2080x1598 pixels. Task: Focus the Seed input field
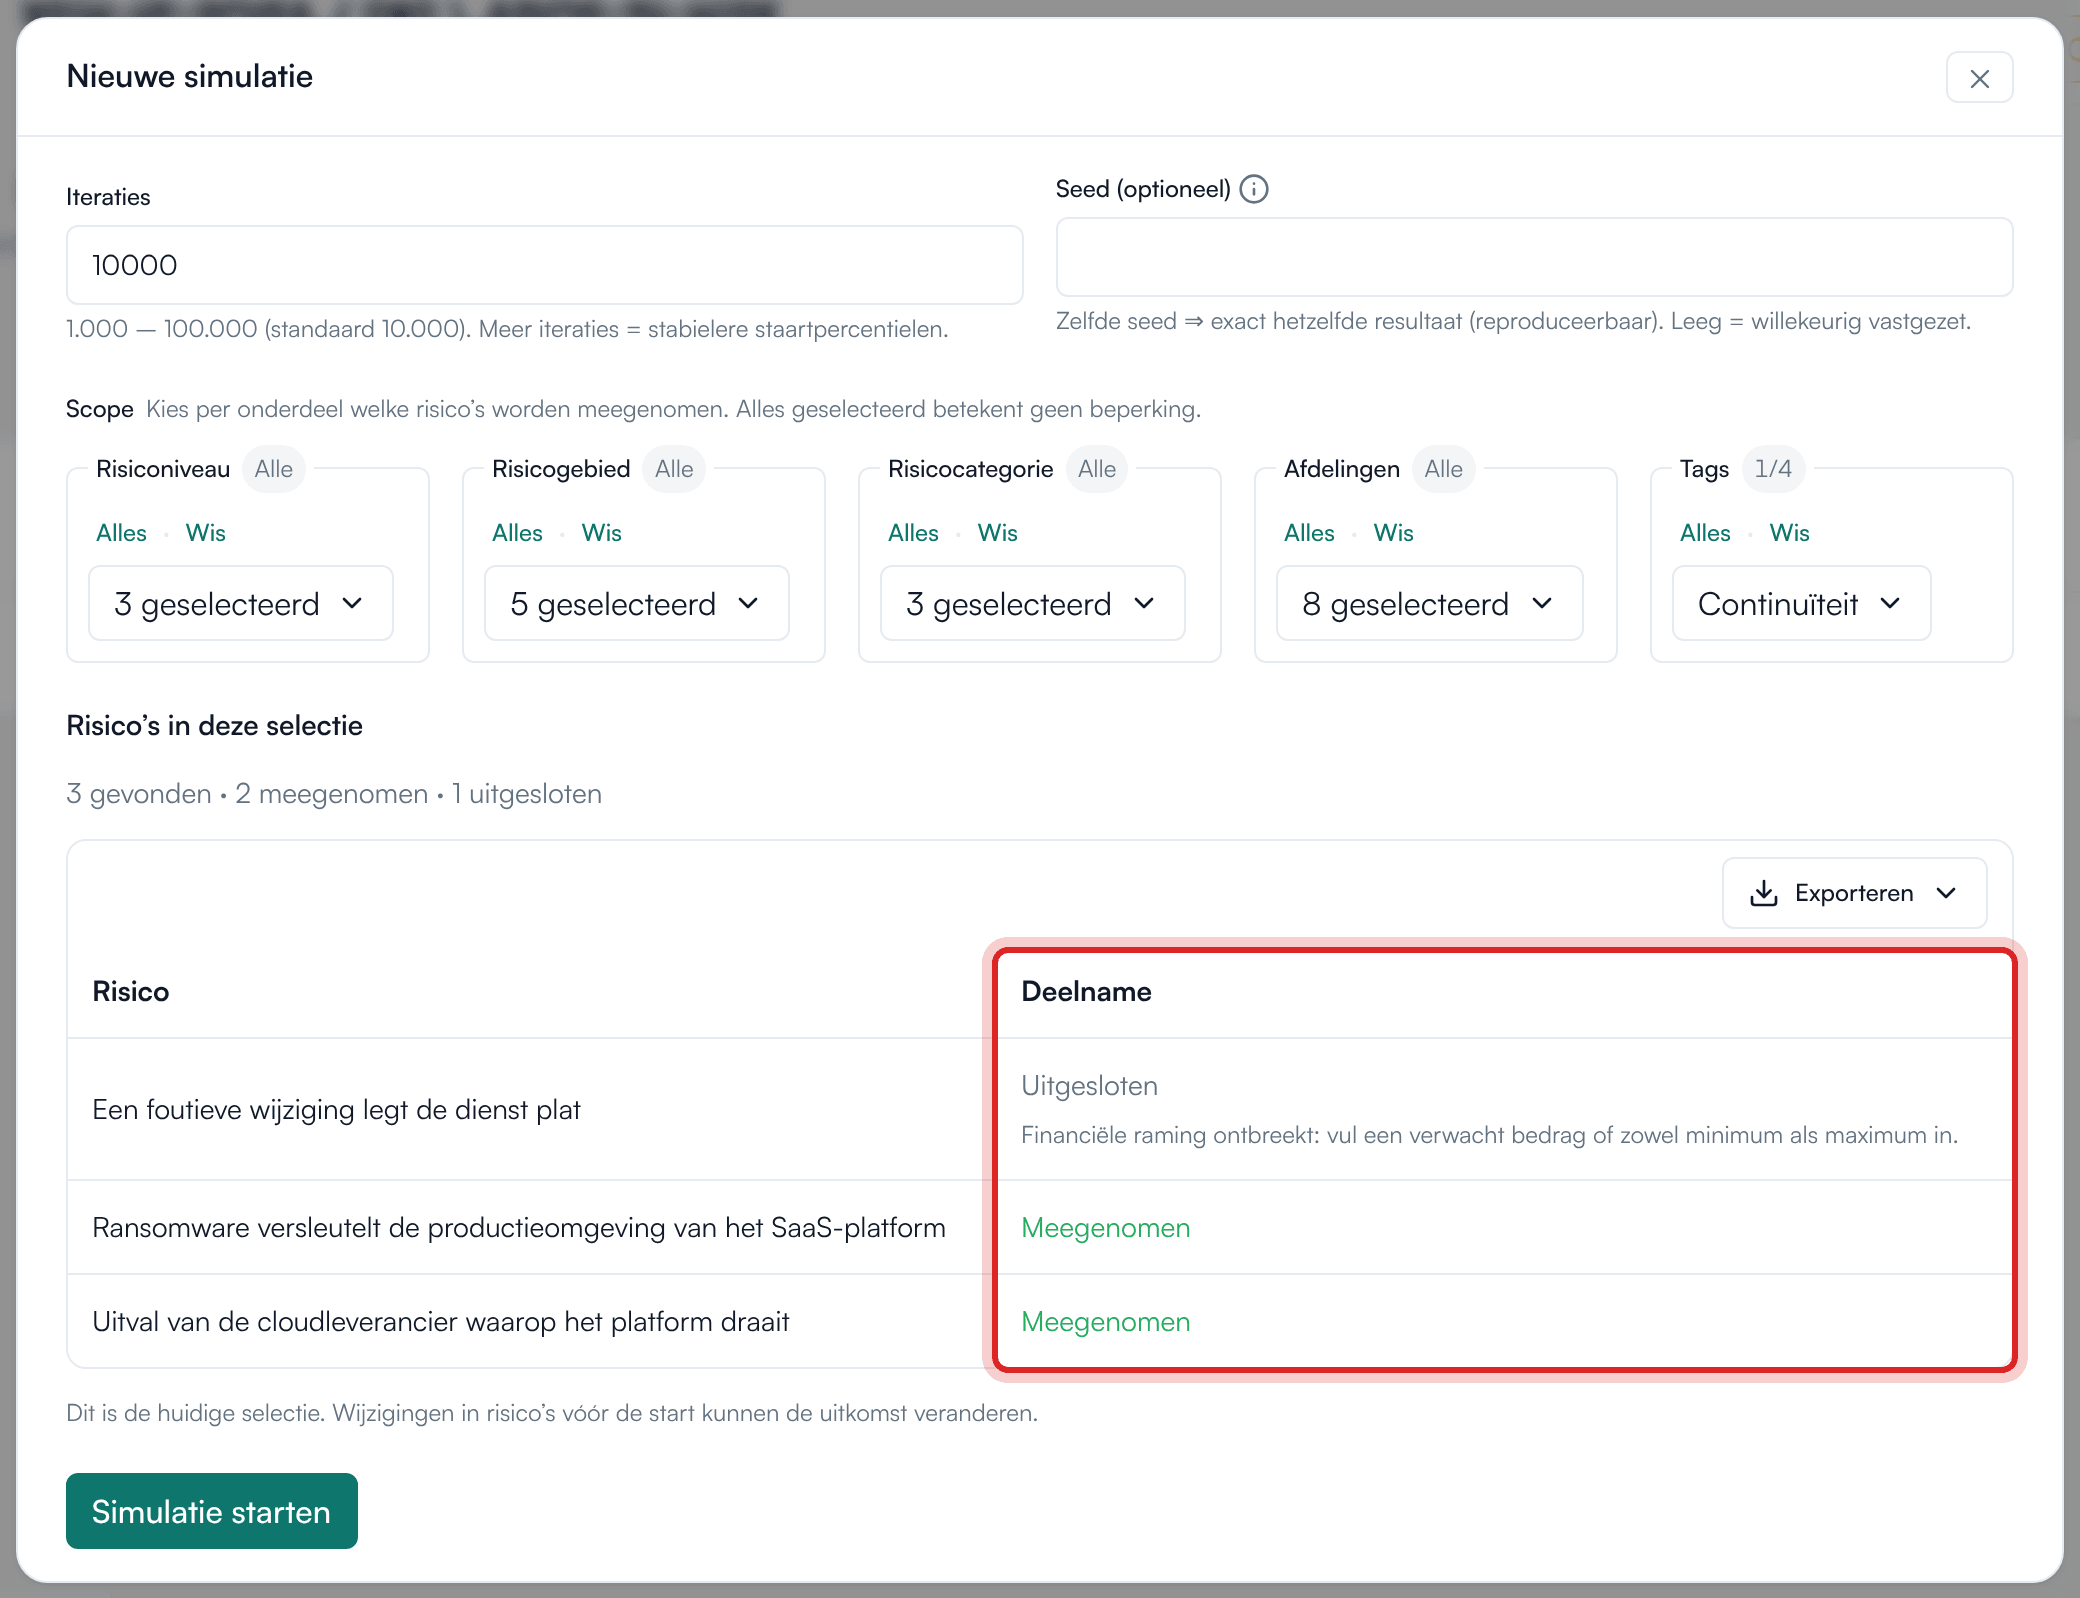click(1534, 257)
